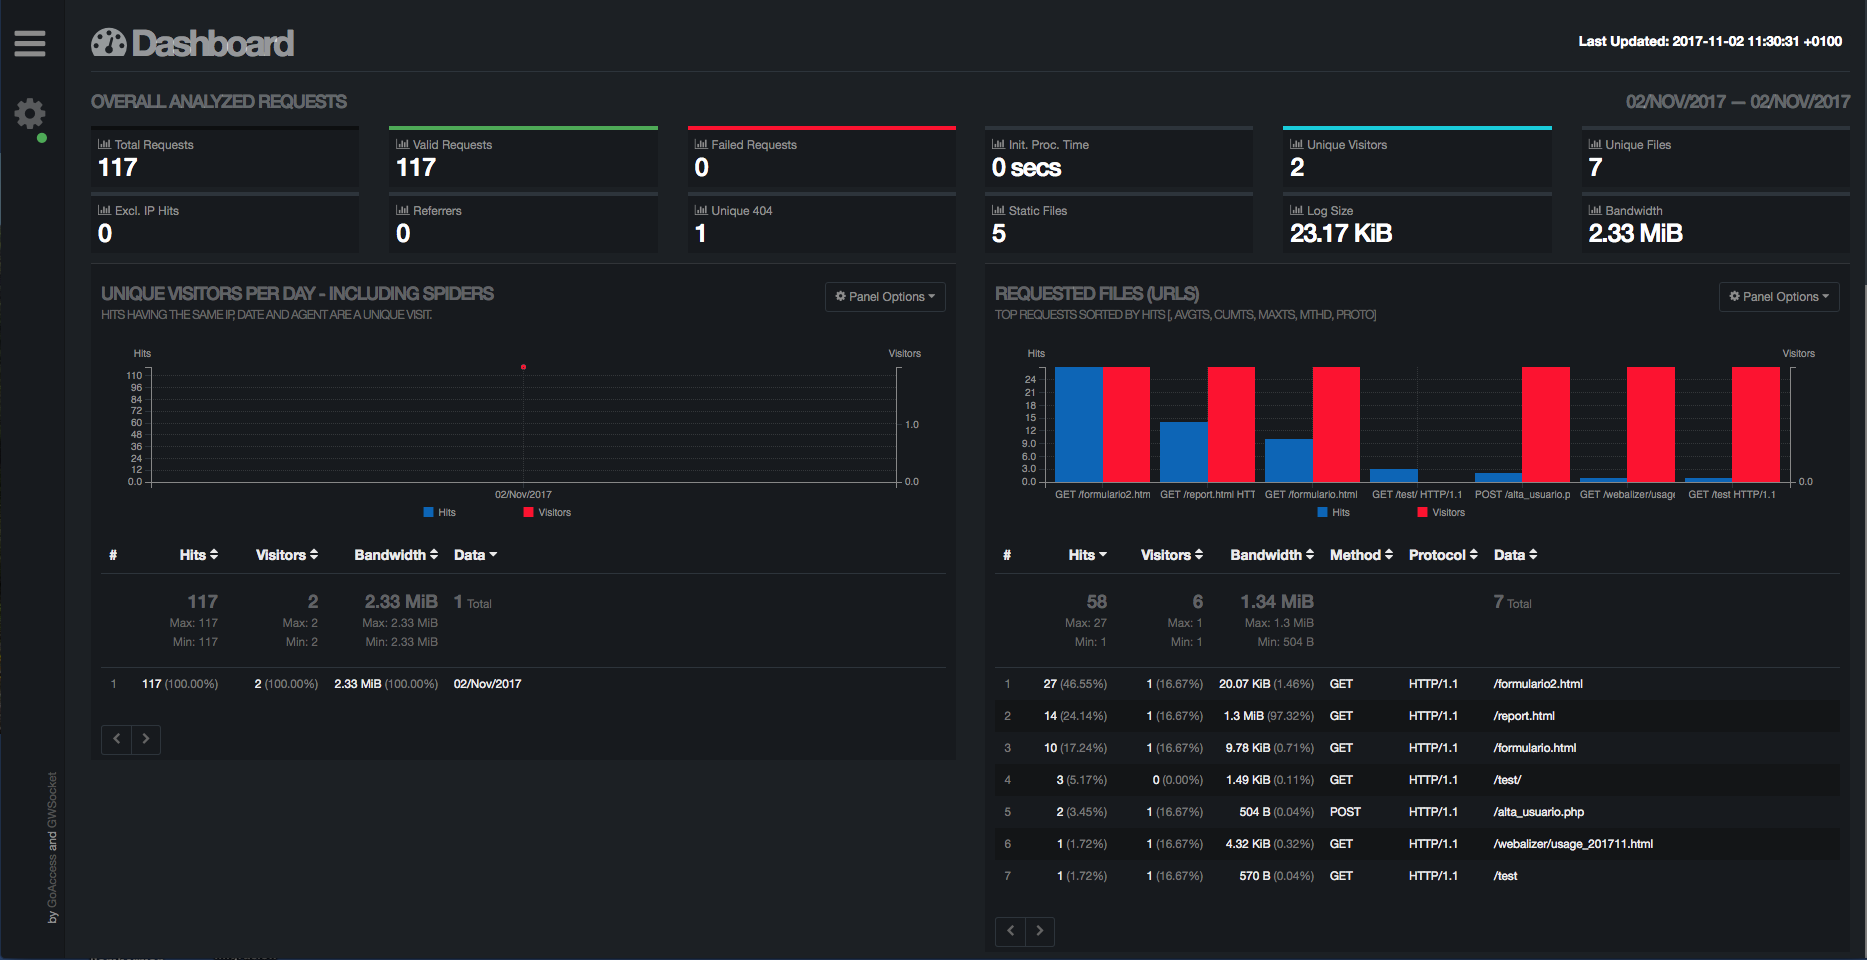
Task: Open Panel Options for Unique Visitors panel
Action: coord(885,297)
